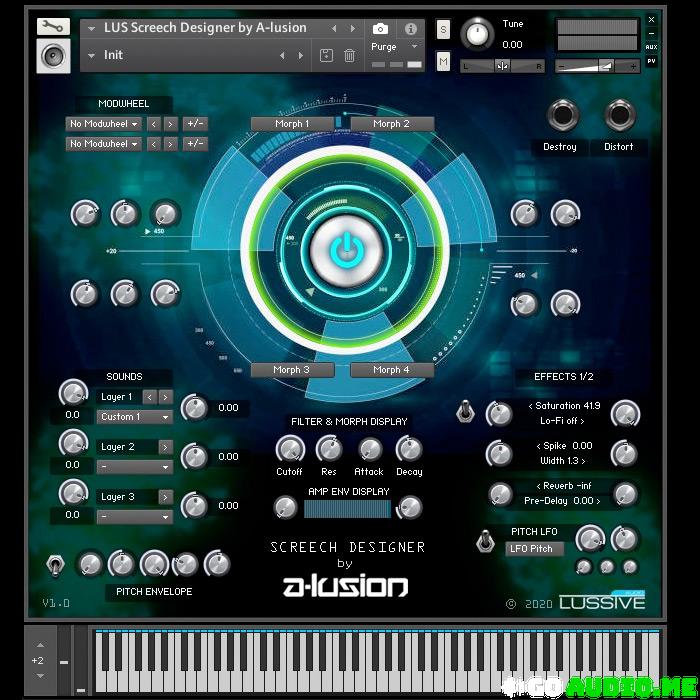Click the EFFECTS 1/2 page label
This screenshot has height=700, width=700.
[x=564, y=377]
